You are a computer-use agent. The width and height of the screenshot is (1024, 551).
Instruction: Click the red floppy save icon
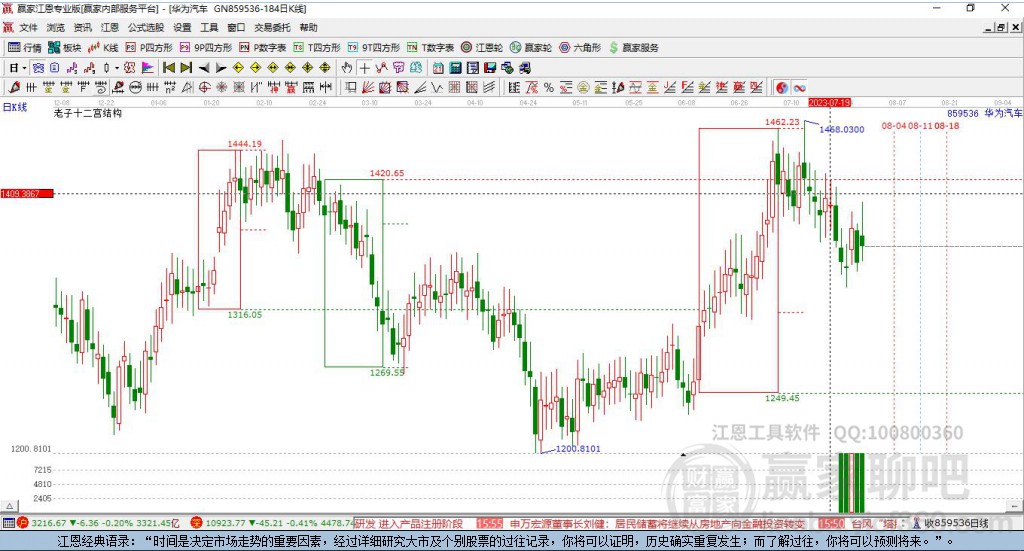pyautogui.click(x=490, y=68)
